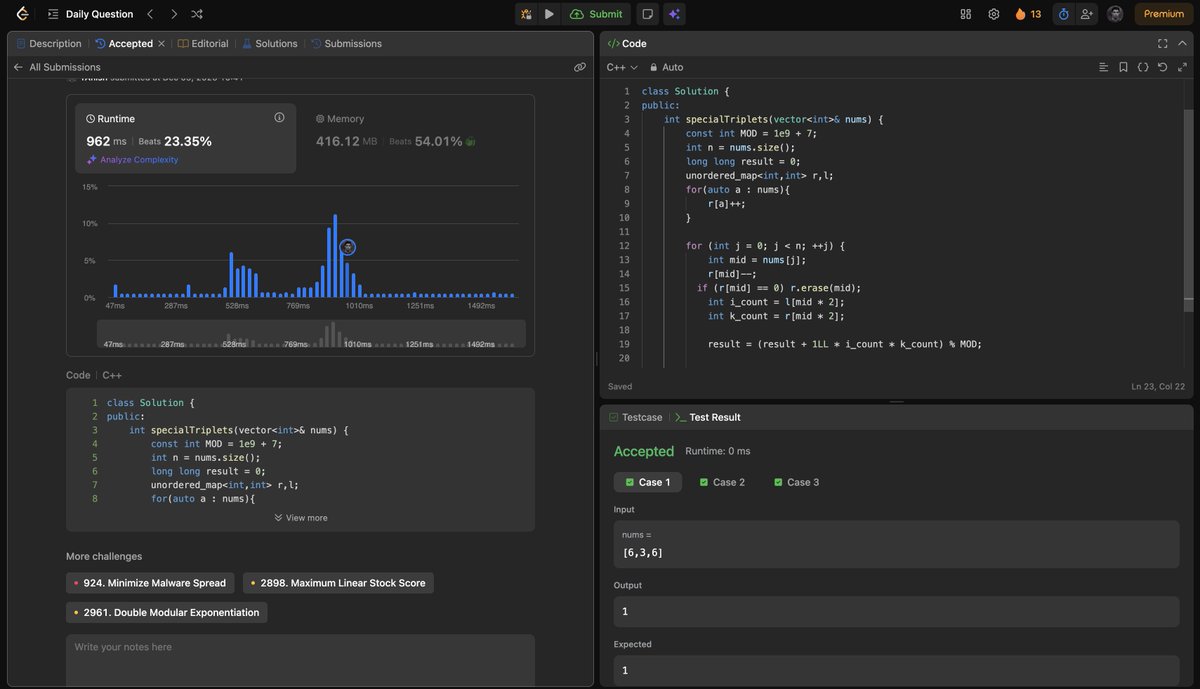
Task: Format the code with align icon
Action: click(x=1104, y=67)
